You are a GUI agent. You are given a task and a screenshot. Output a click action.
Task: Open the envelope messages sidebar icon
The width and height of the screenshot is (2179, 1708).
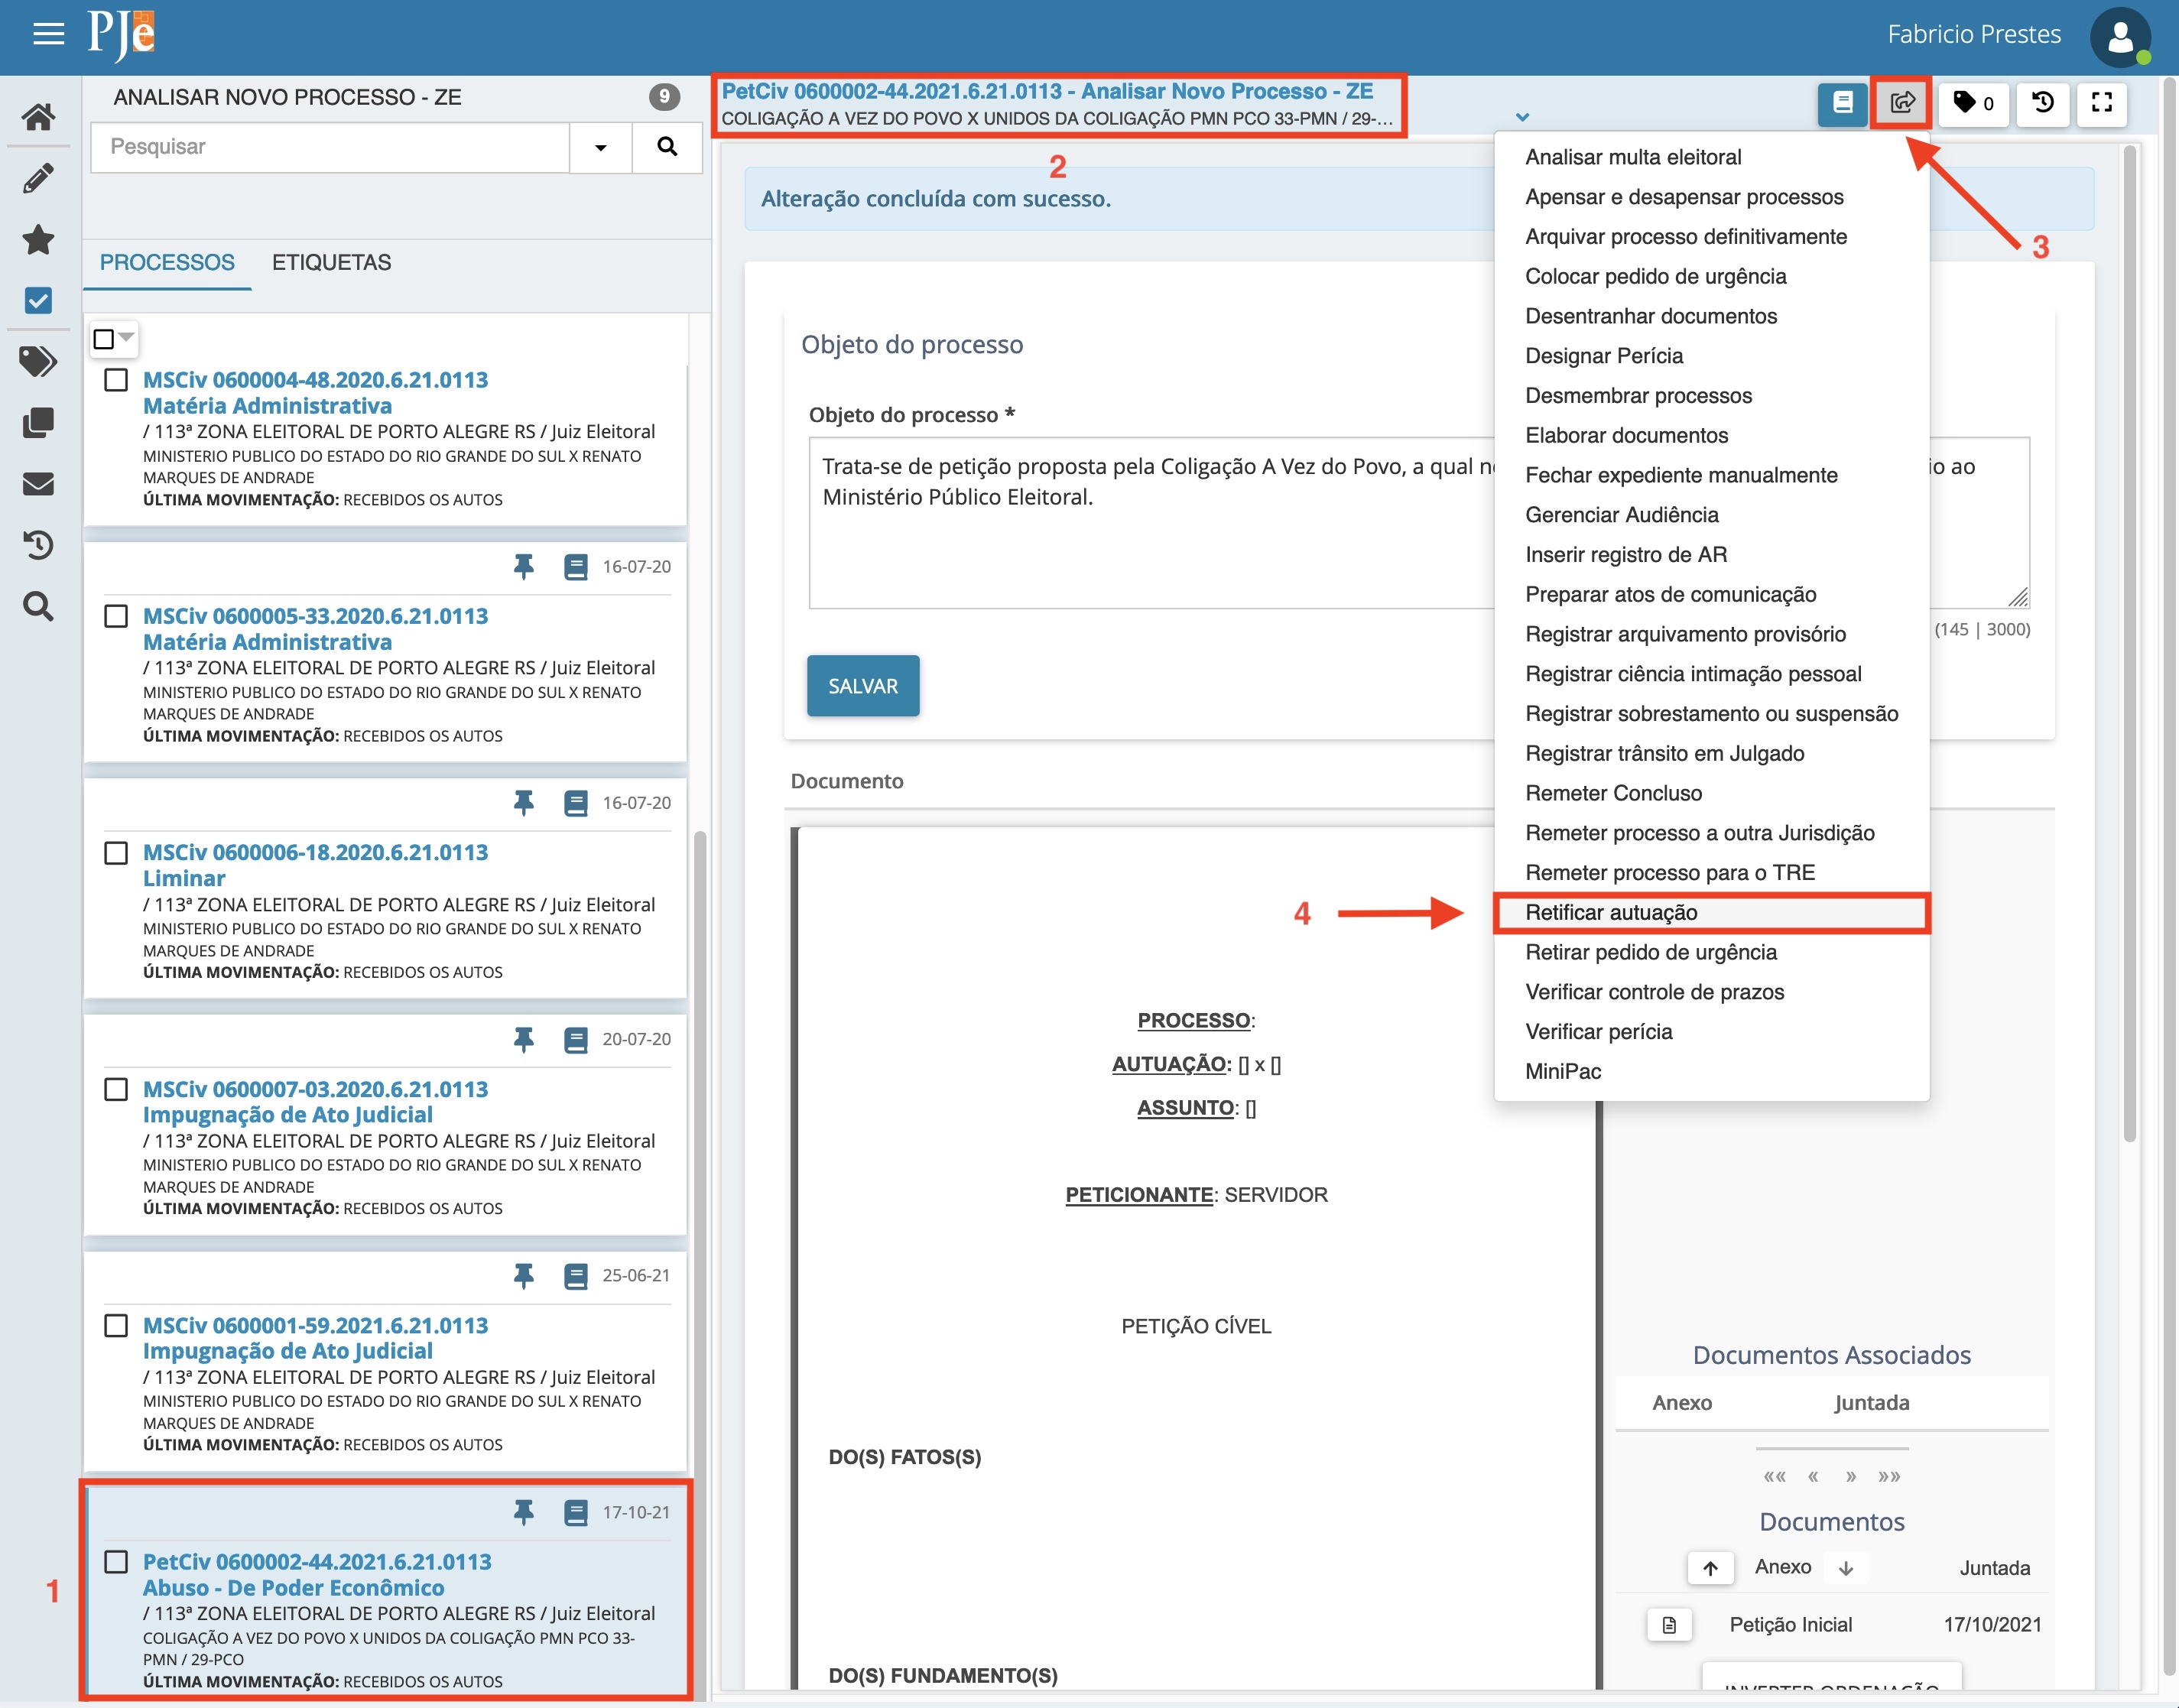coord(38,484)
